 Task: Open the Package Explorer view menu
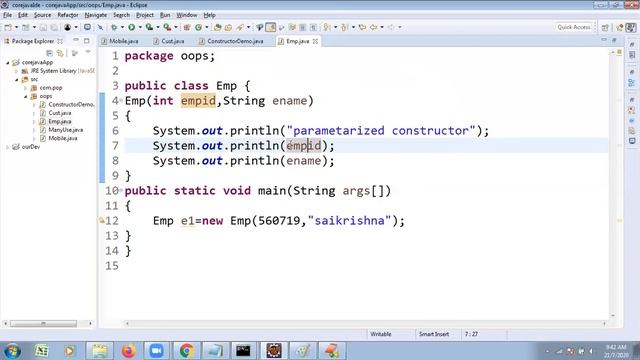(88, 53)
